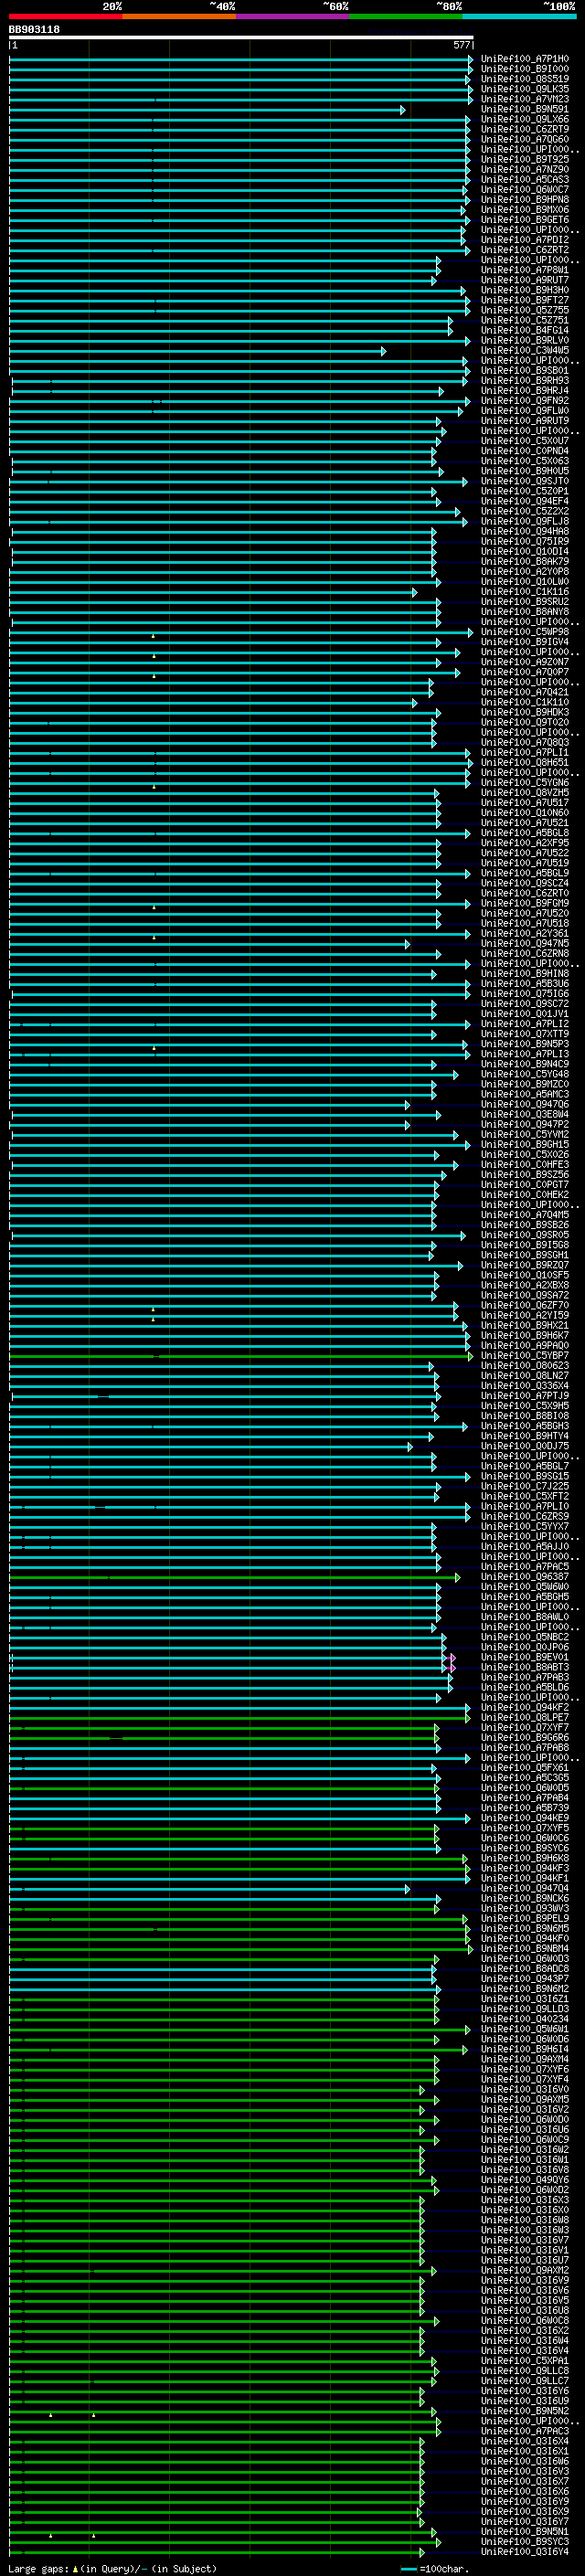Click the query end position number 577
Viewport: 585px width, 2576px height.
461,45
